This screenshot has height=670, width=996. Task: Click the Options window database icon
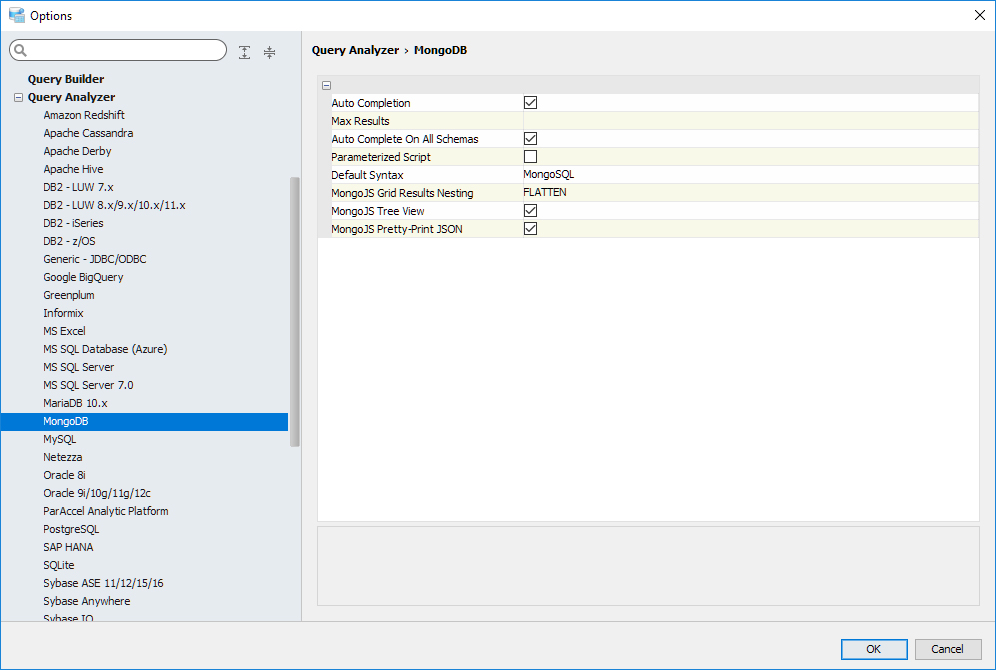tap(16, 15)
